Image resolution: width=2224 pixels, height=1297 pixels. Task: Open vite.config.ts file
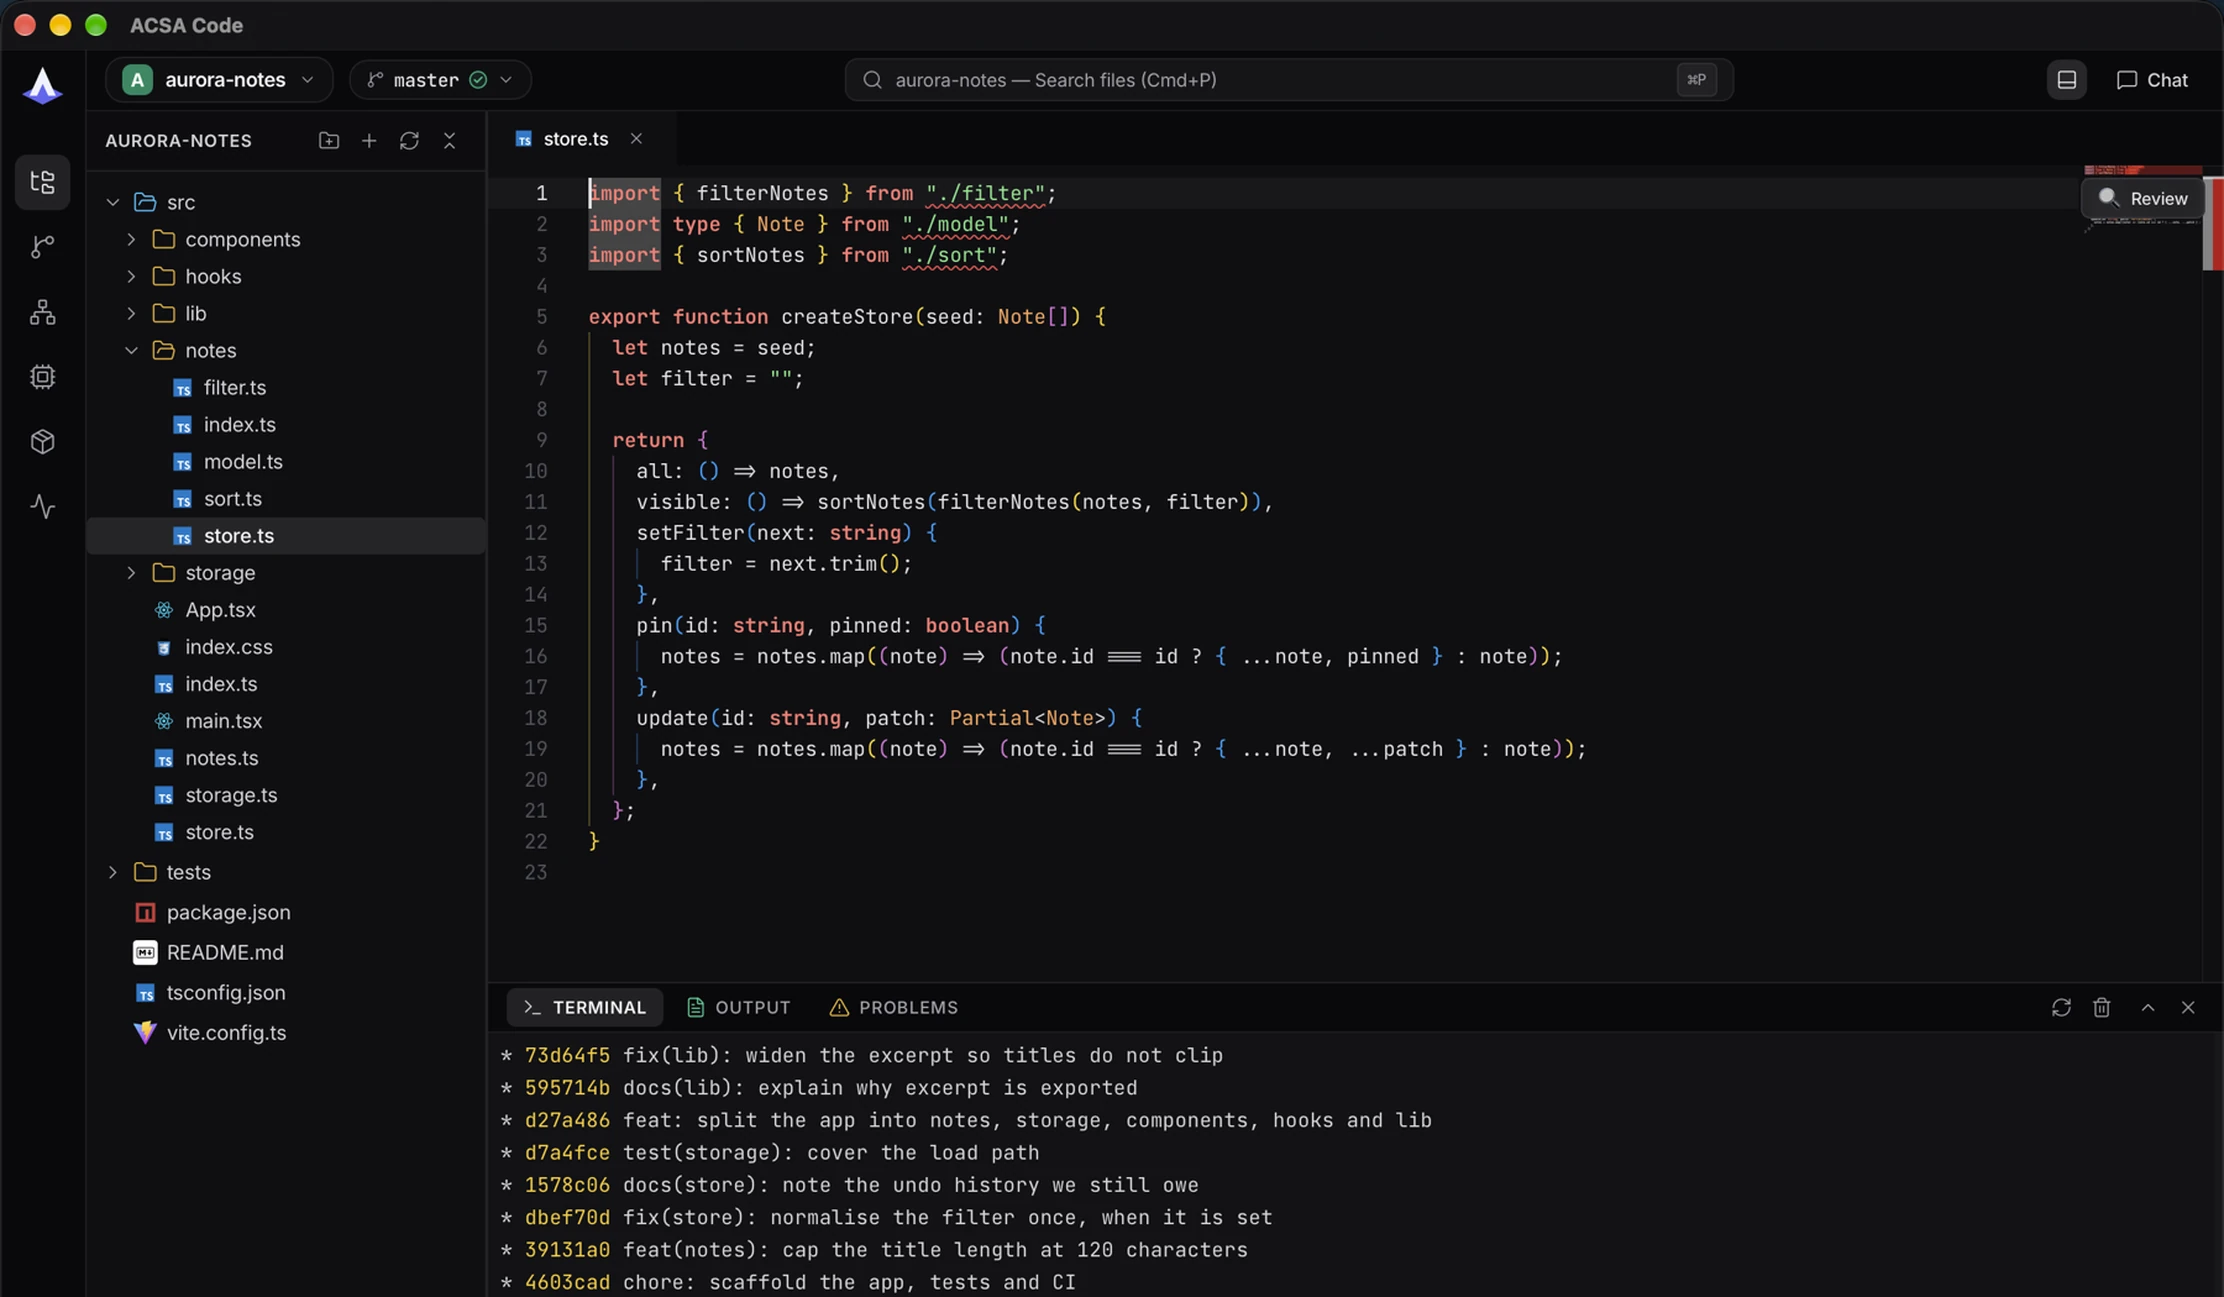286,1032
